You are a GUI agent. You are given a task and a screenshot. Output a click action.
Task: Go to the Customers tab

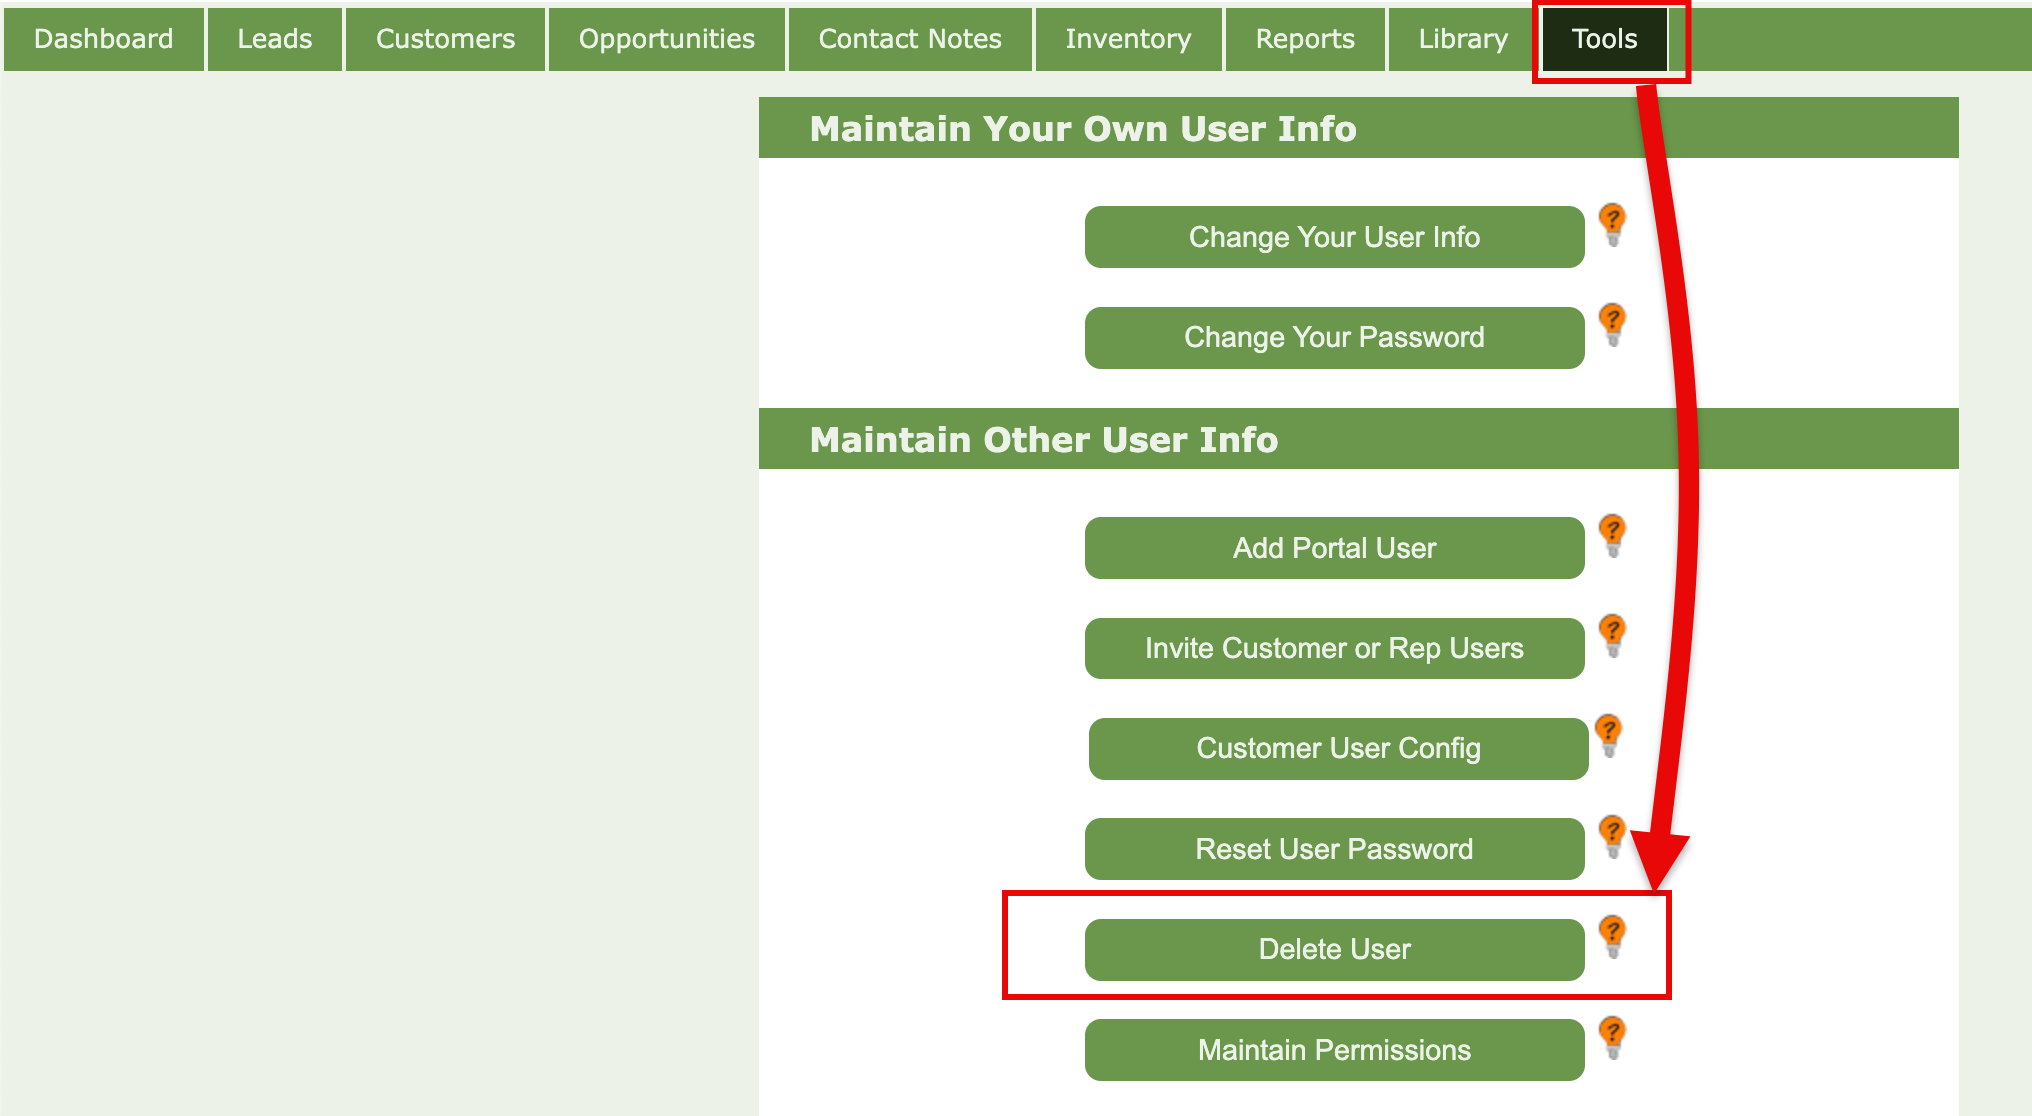pos(446,39)
